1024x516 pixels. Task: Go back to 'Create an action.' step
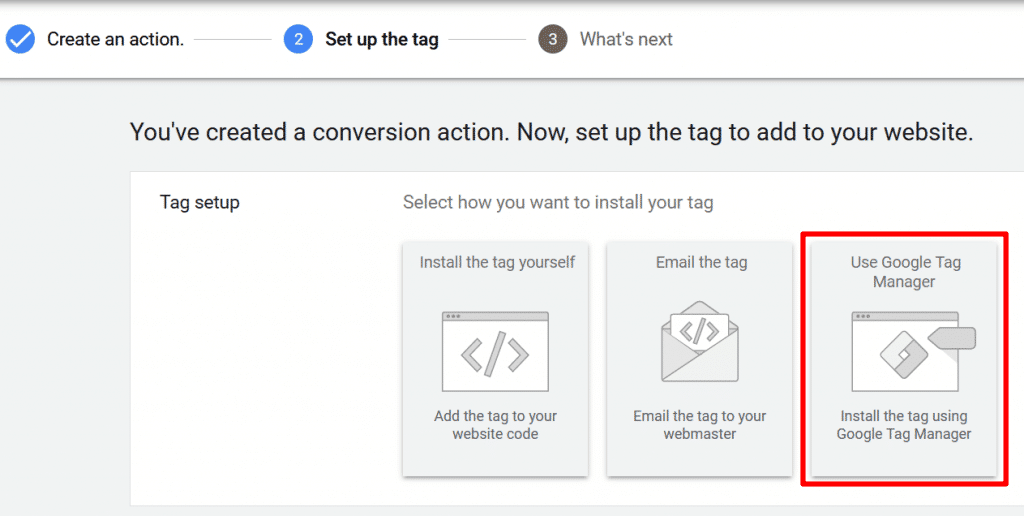[x=115, y=40]
